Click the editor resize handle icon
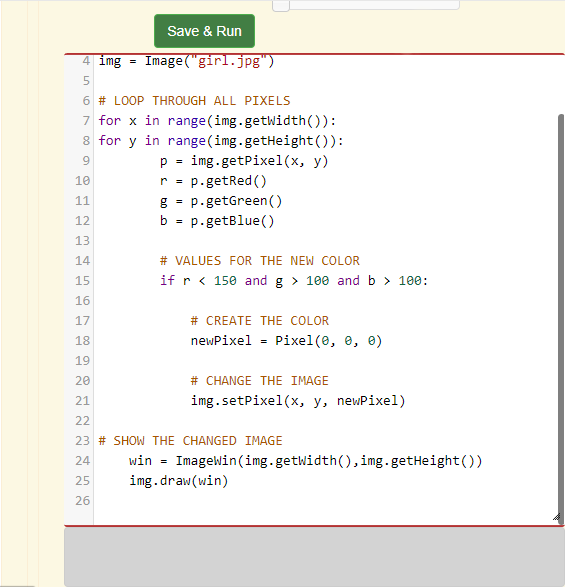Screen dimensions: 565x587 pyautogui.click(x=556, y=517)
